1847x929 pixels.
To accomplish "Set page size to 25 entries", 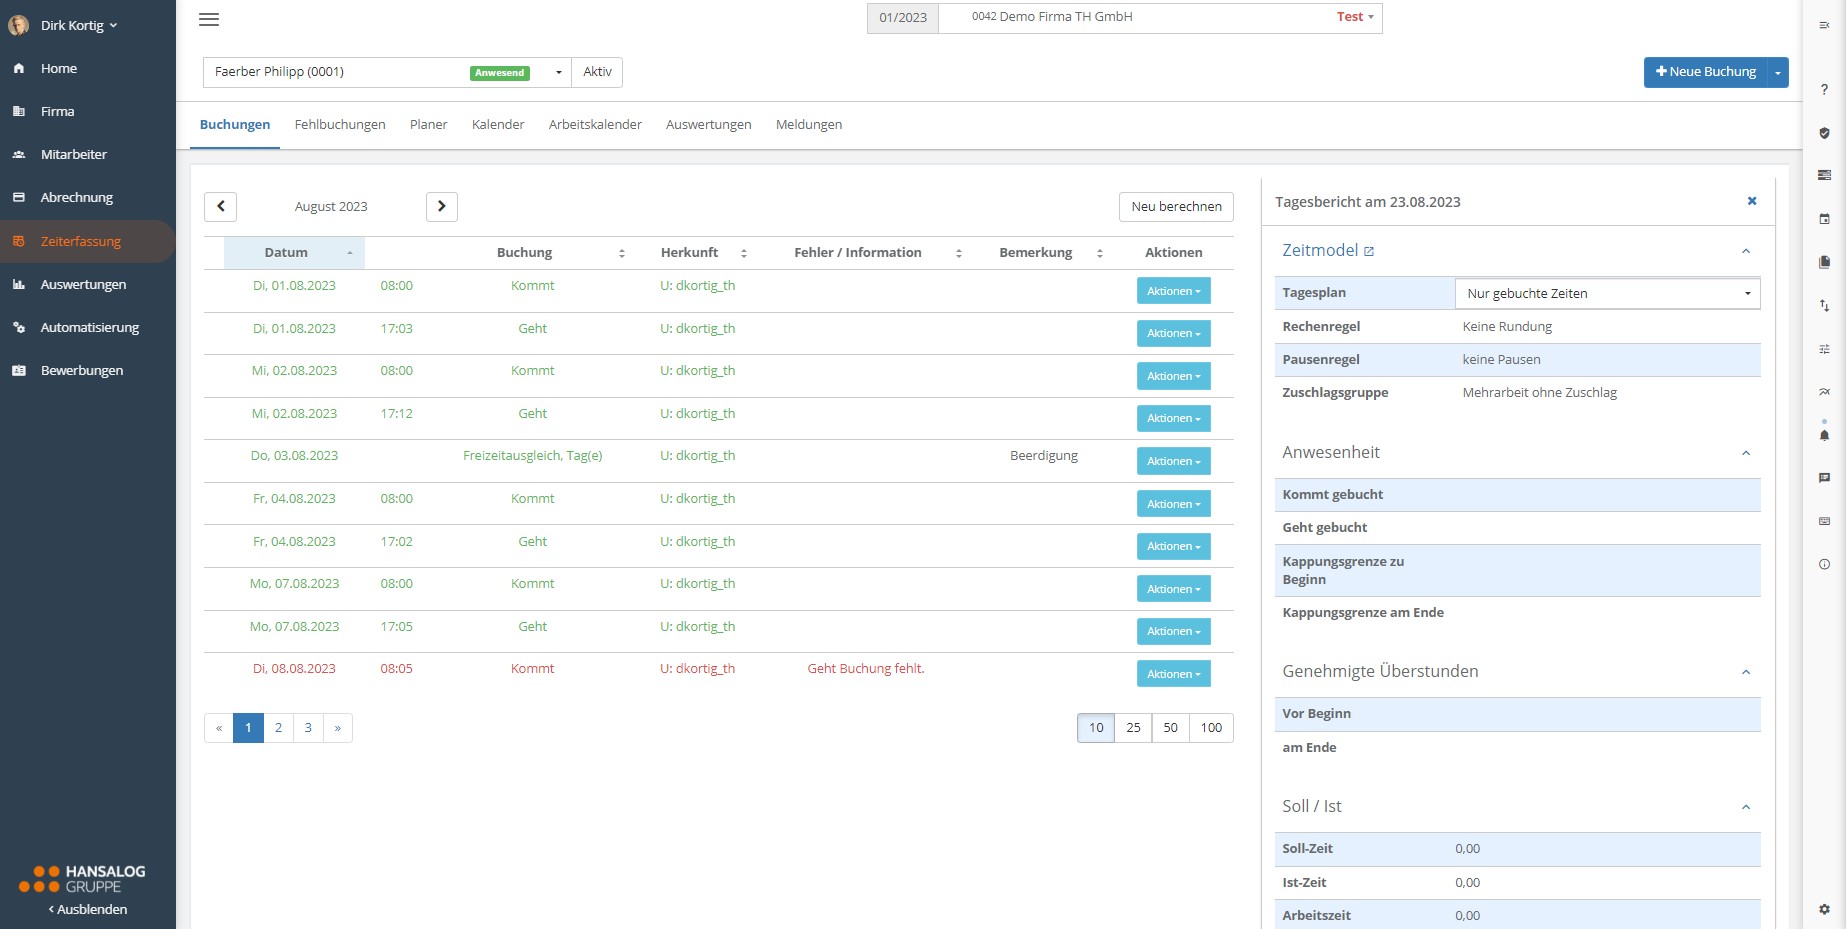I will [1133, 728].
